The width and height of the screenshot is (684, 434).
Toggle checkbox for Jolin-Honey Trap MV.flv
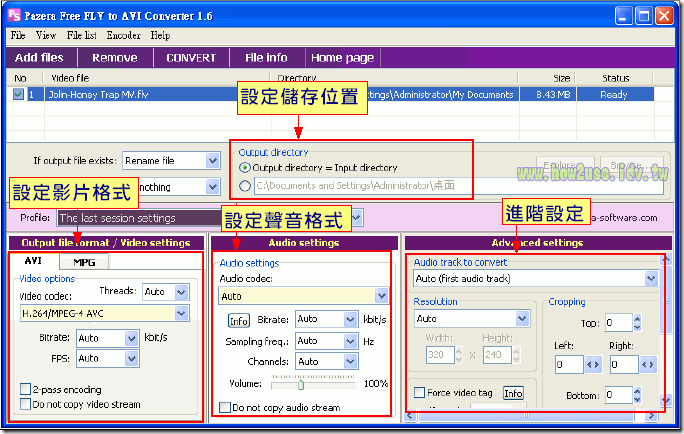(x=20, y=95)
